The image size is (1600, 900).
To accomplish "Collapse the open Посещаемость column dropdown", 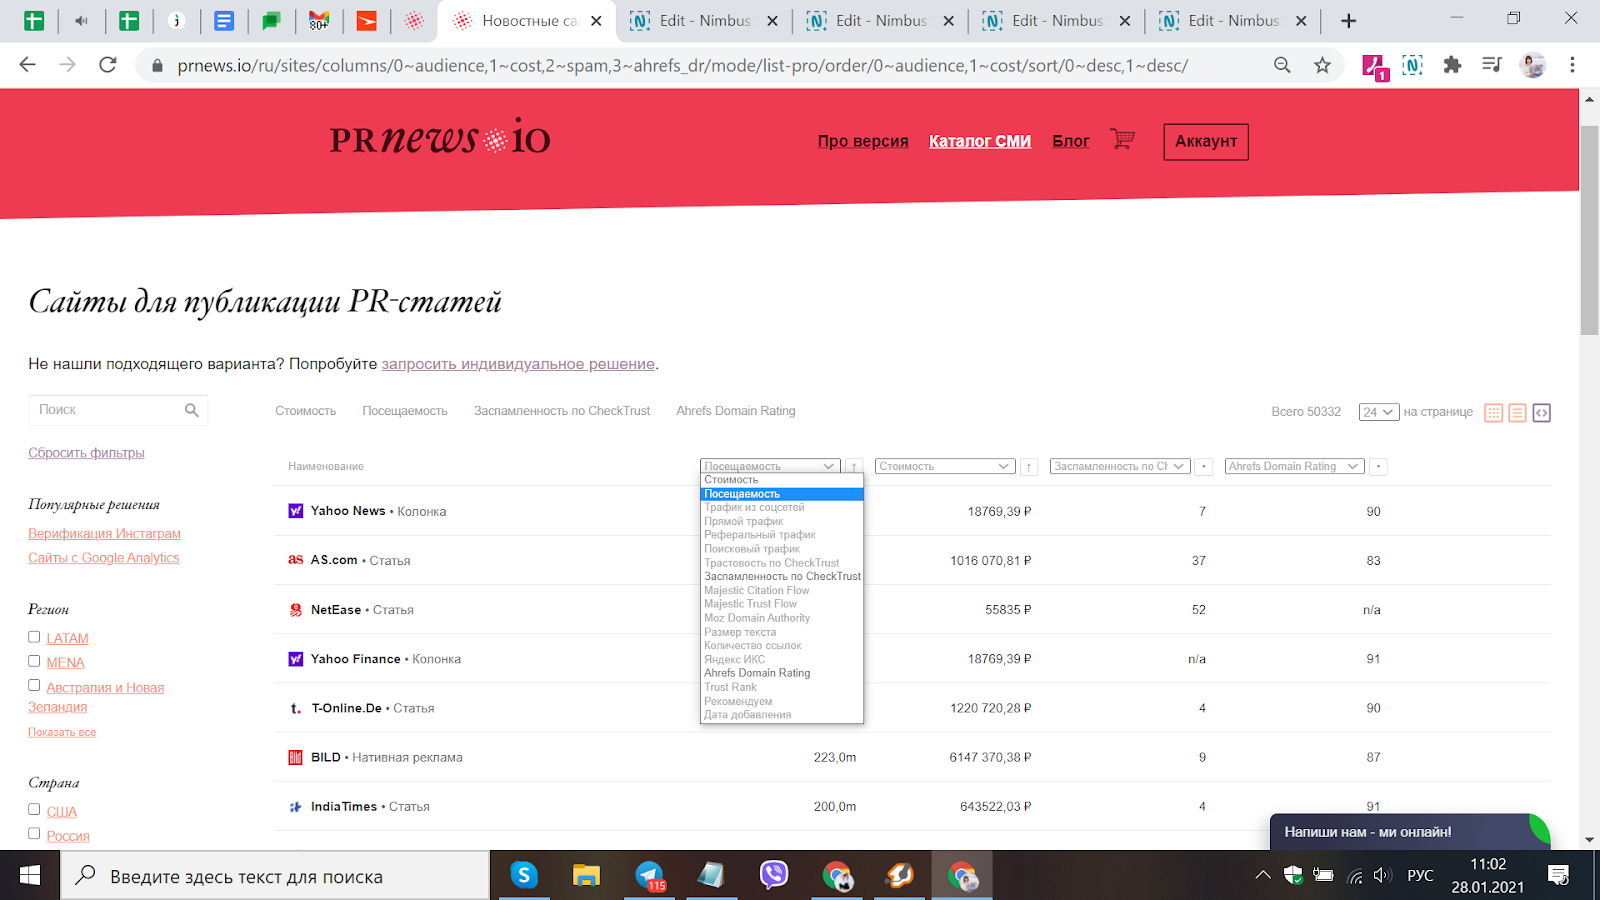I will click(770, 467).
